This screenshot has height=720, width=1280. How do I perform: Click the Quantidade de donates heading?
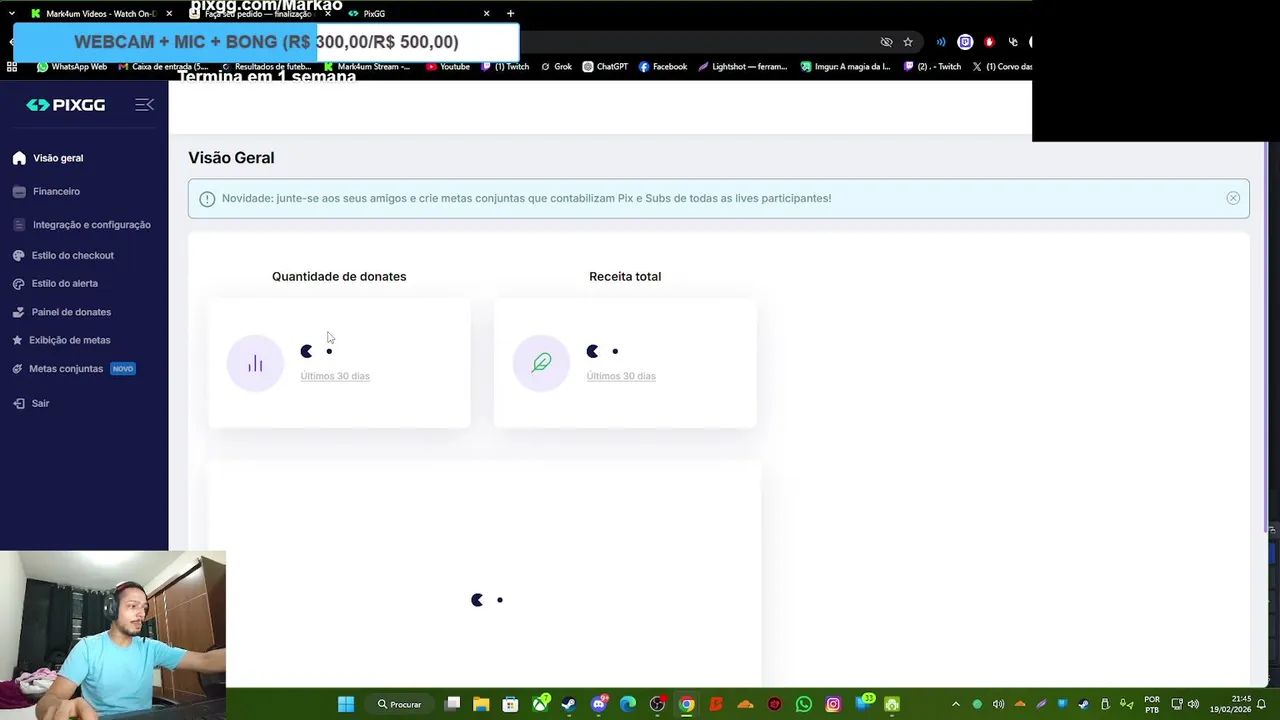(339, 277)
